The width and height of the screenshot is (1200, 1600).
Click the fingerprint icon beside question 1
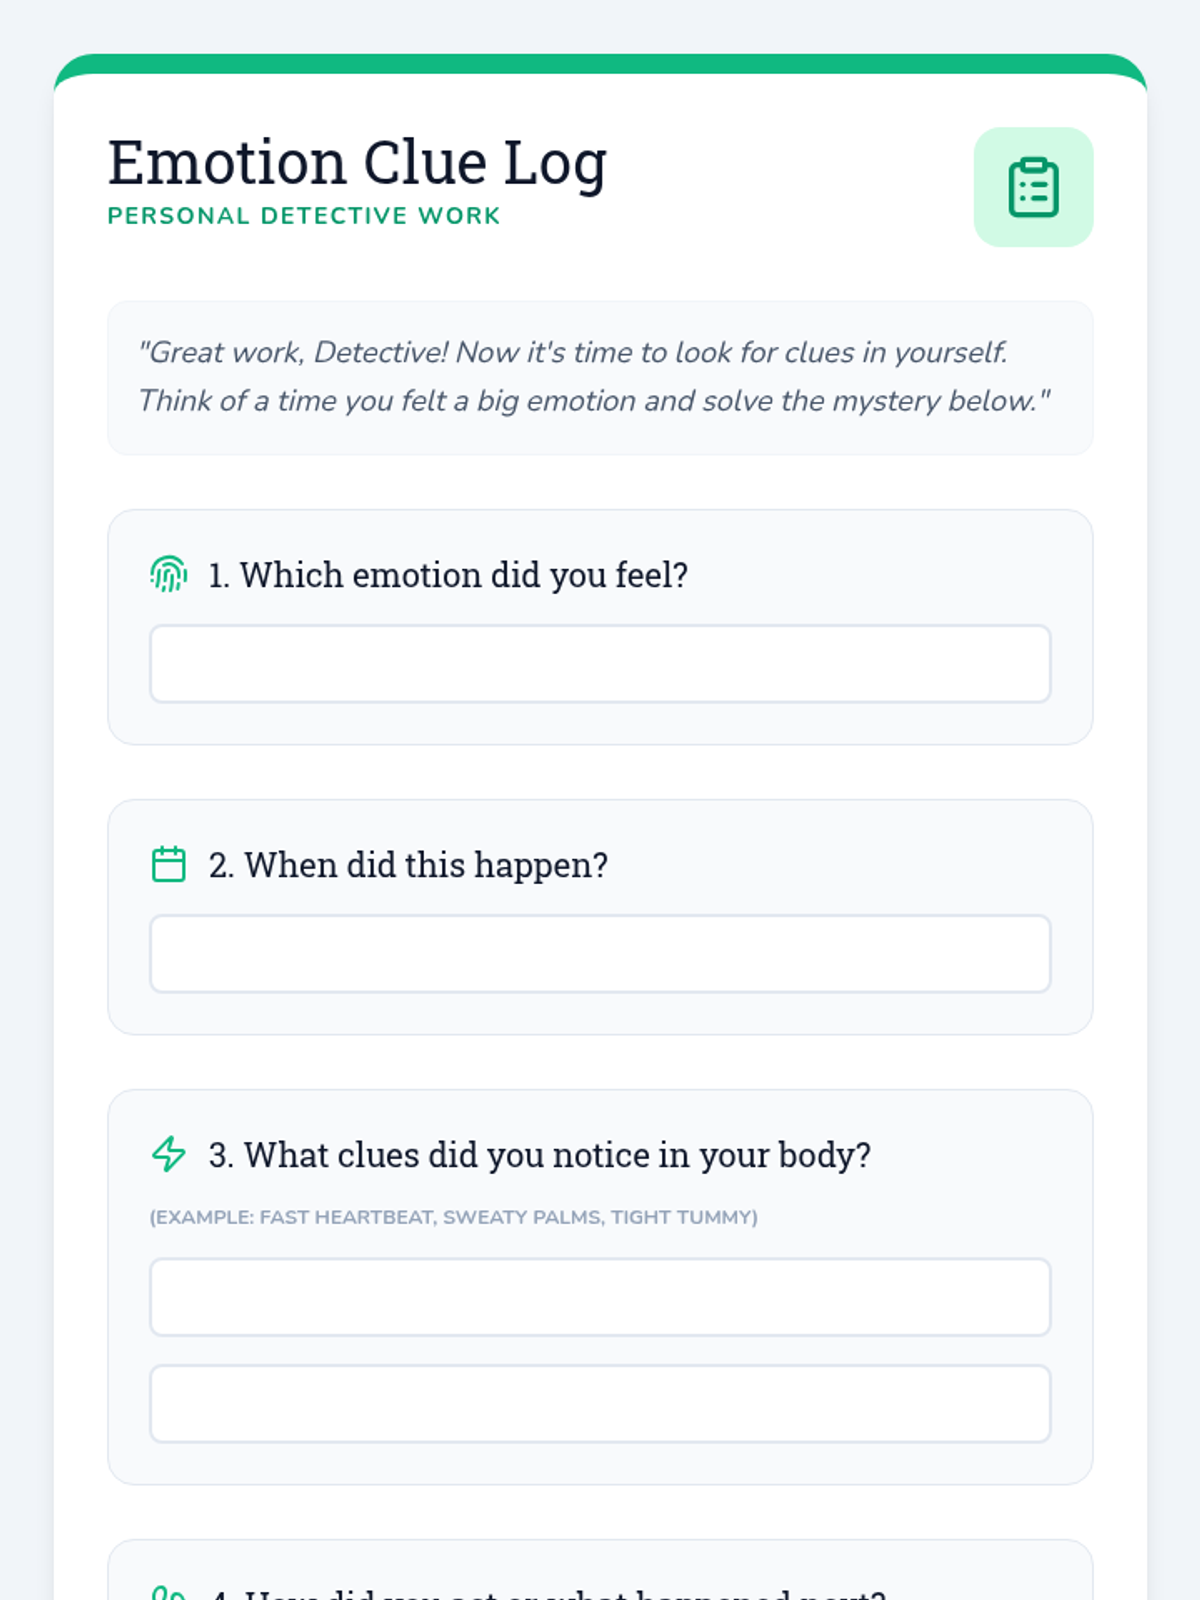pos(168,575)
